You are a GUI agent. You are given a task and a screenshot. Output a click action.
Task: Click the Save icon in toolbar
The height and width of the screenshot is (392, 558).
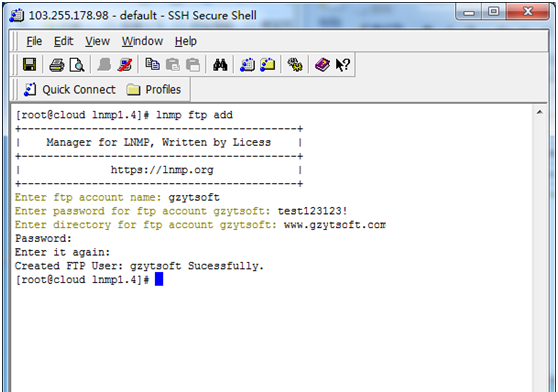tap(30, 65)
